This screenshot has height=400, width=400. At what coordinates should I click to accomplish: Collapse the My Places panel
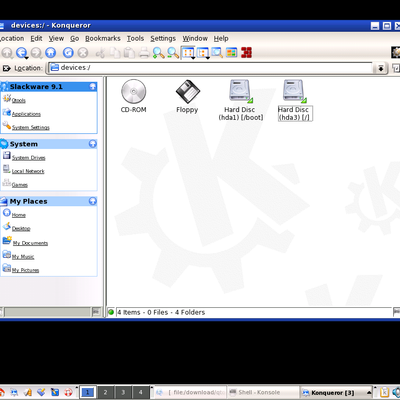pos(93,201)
